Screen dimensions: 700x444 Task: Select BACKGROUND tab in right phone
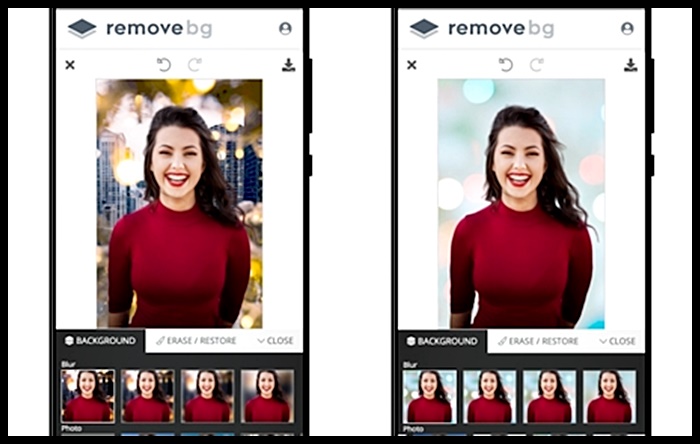tap(442, 341)
